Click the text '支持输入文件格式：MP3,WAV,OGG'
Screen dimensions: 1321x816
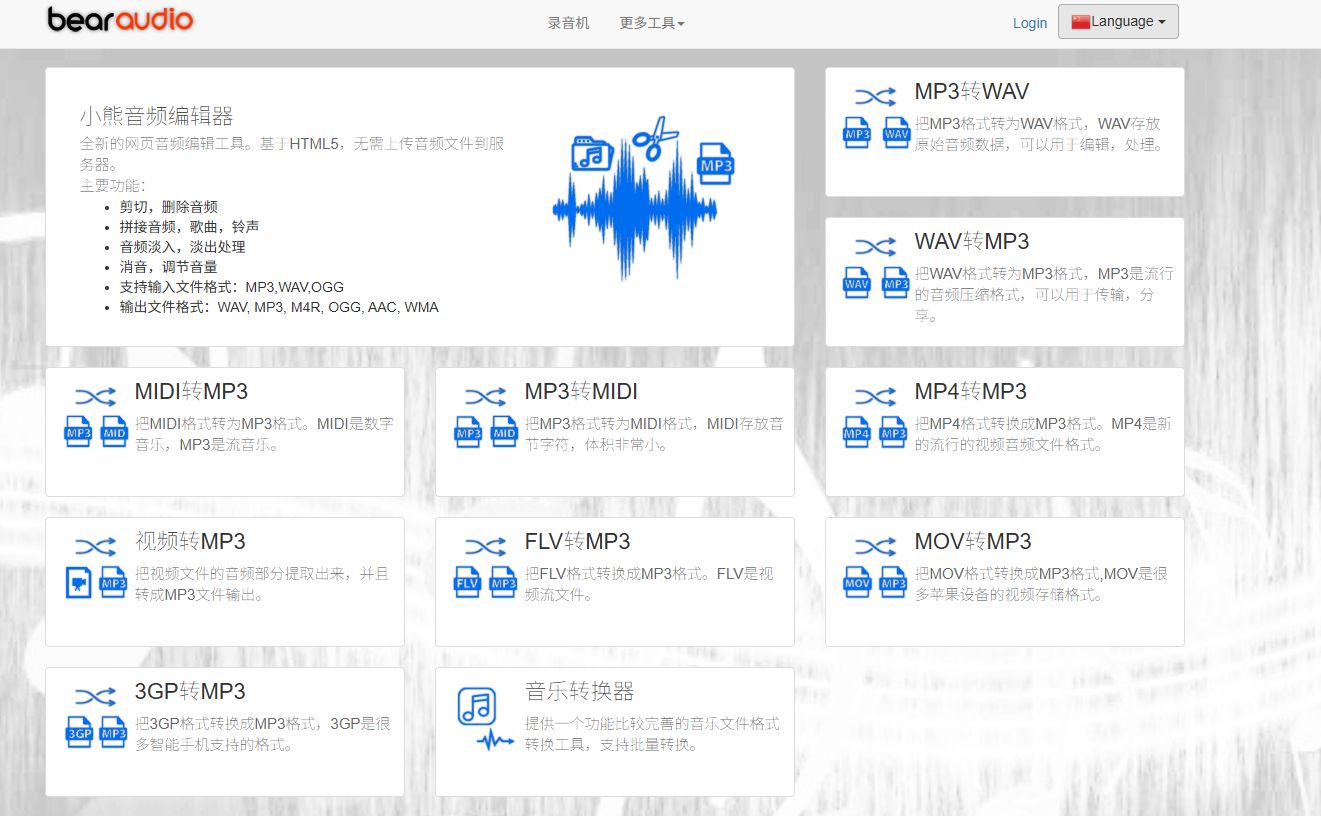tap(232, 287)
